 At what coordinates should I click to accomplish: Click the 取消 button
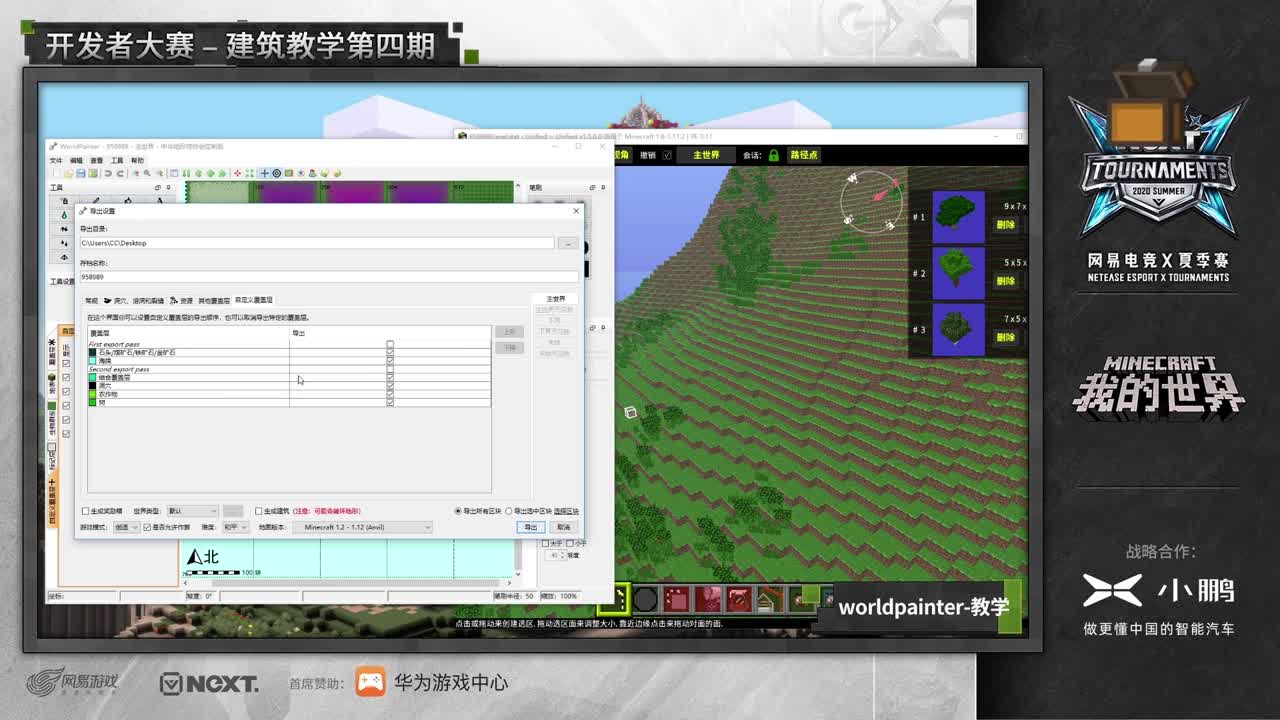(564, 527)
